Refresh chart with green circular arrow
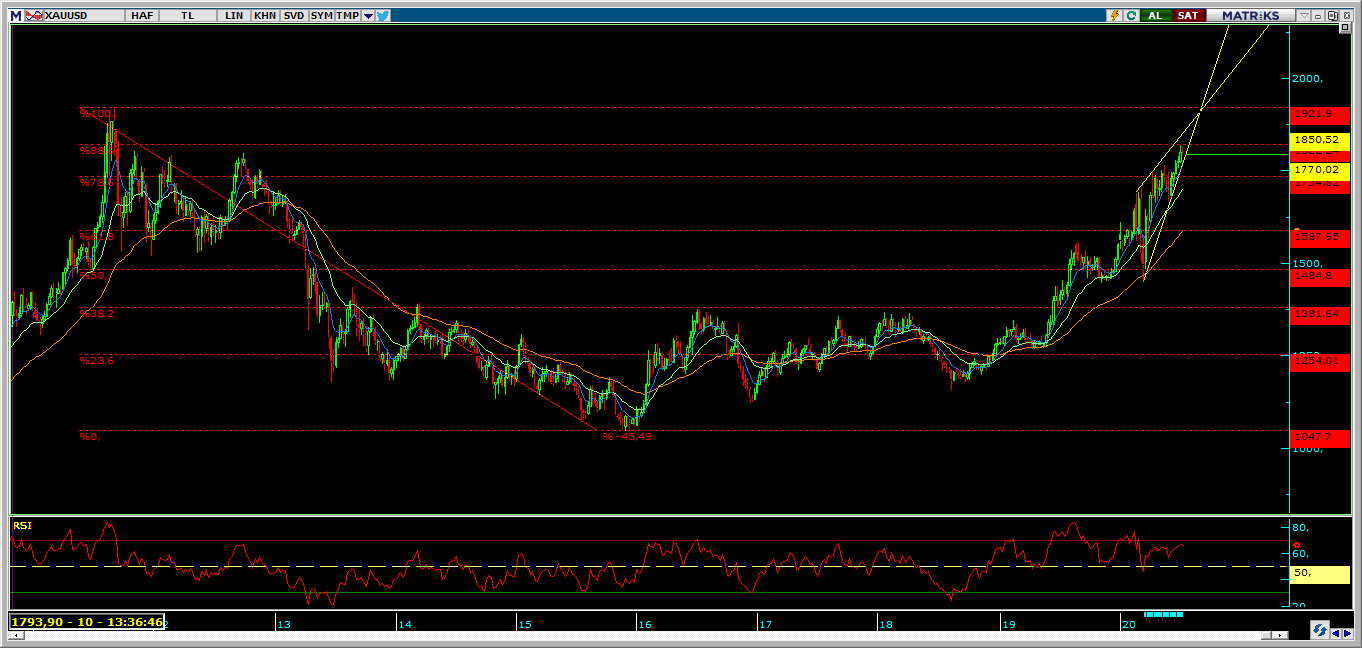Viewport: 1362px width, 648px height. point(1131,15)
